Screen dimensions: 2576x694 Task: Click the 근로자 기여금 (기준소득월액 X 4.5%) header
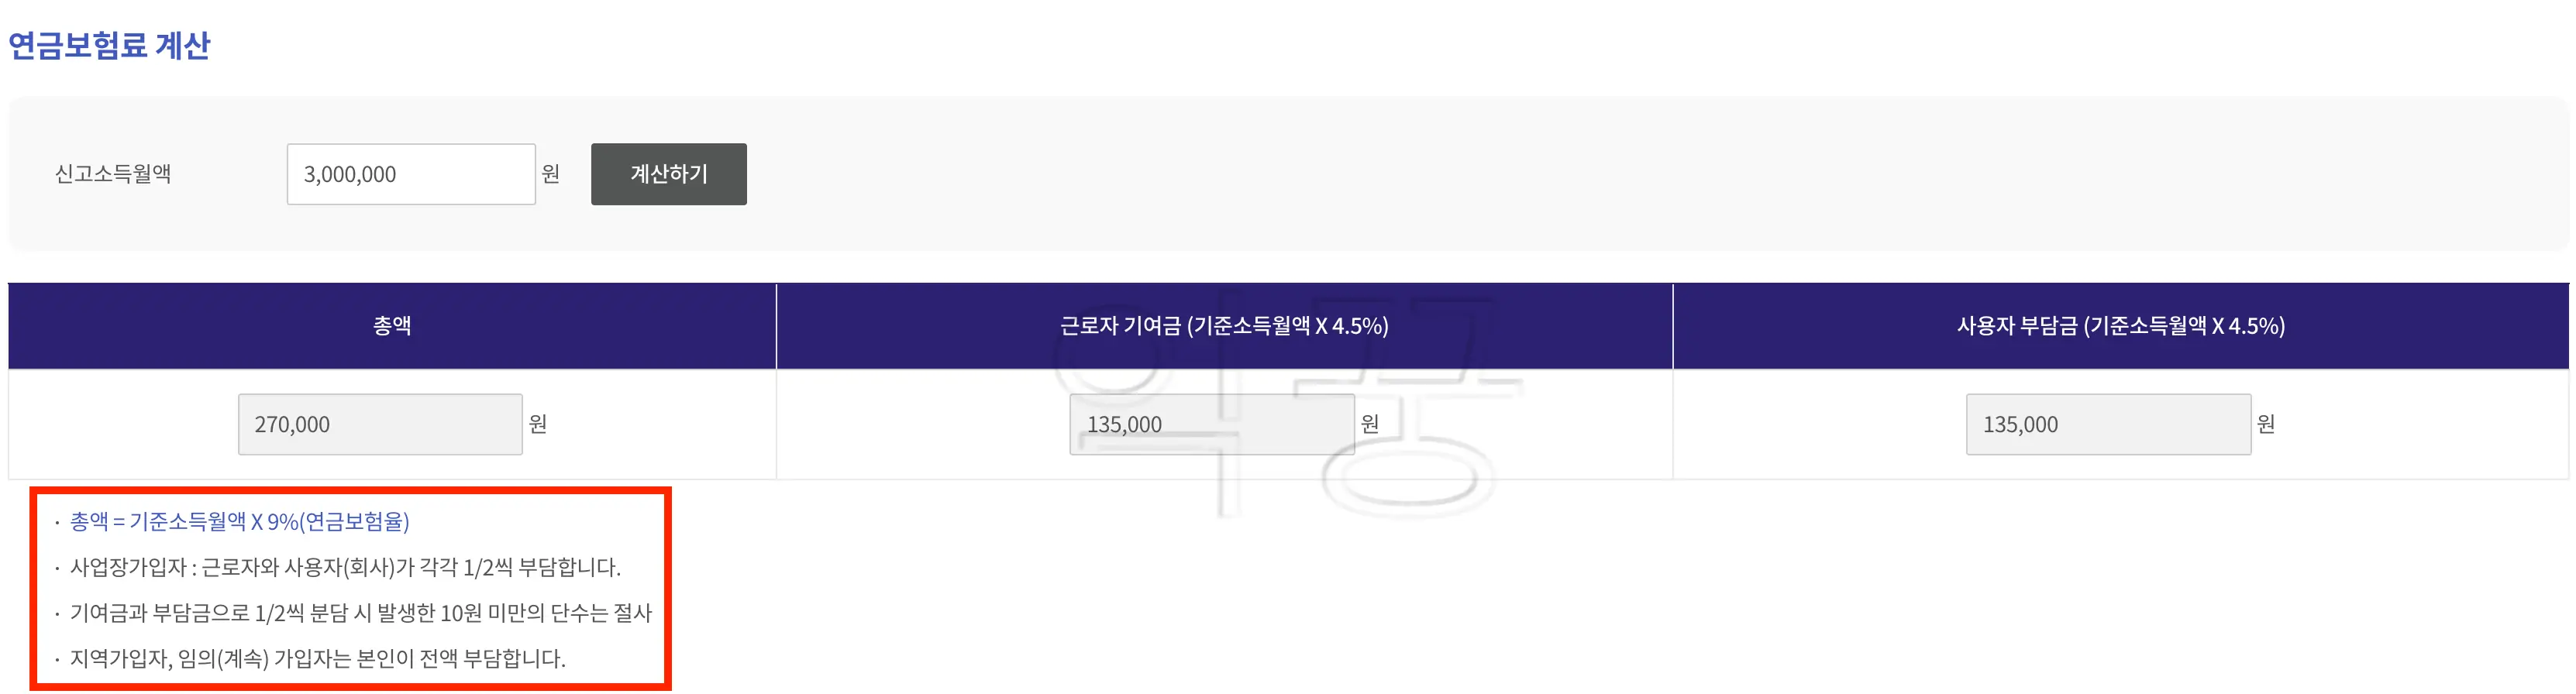1222,324
